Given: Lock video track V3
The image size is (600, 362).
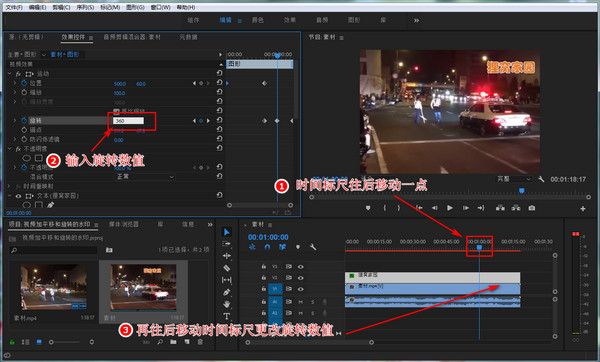Looking at the screenshot, I should (264, 266).
